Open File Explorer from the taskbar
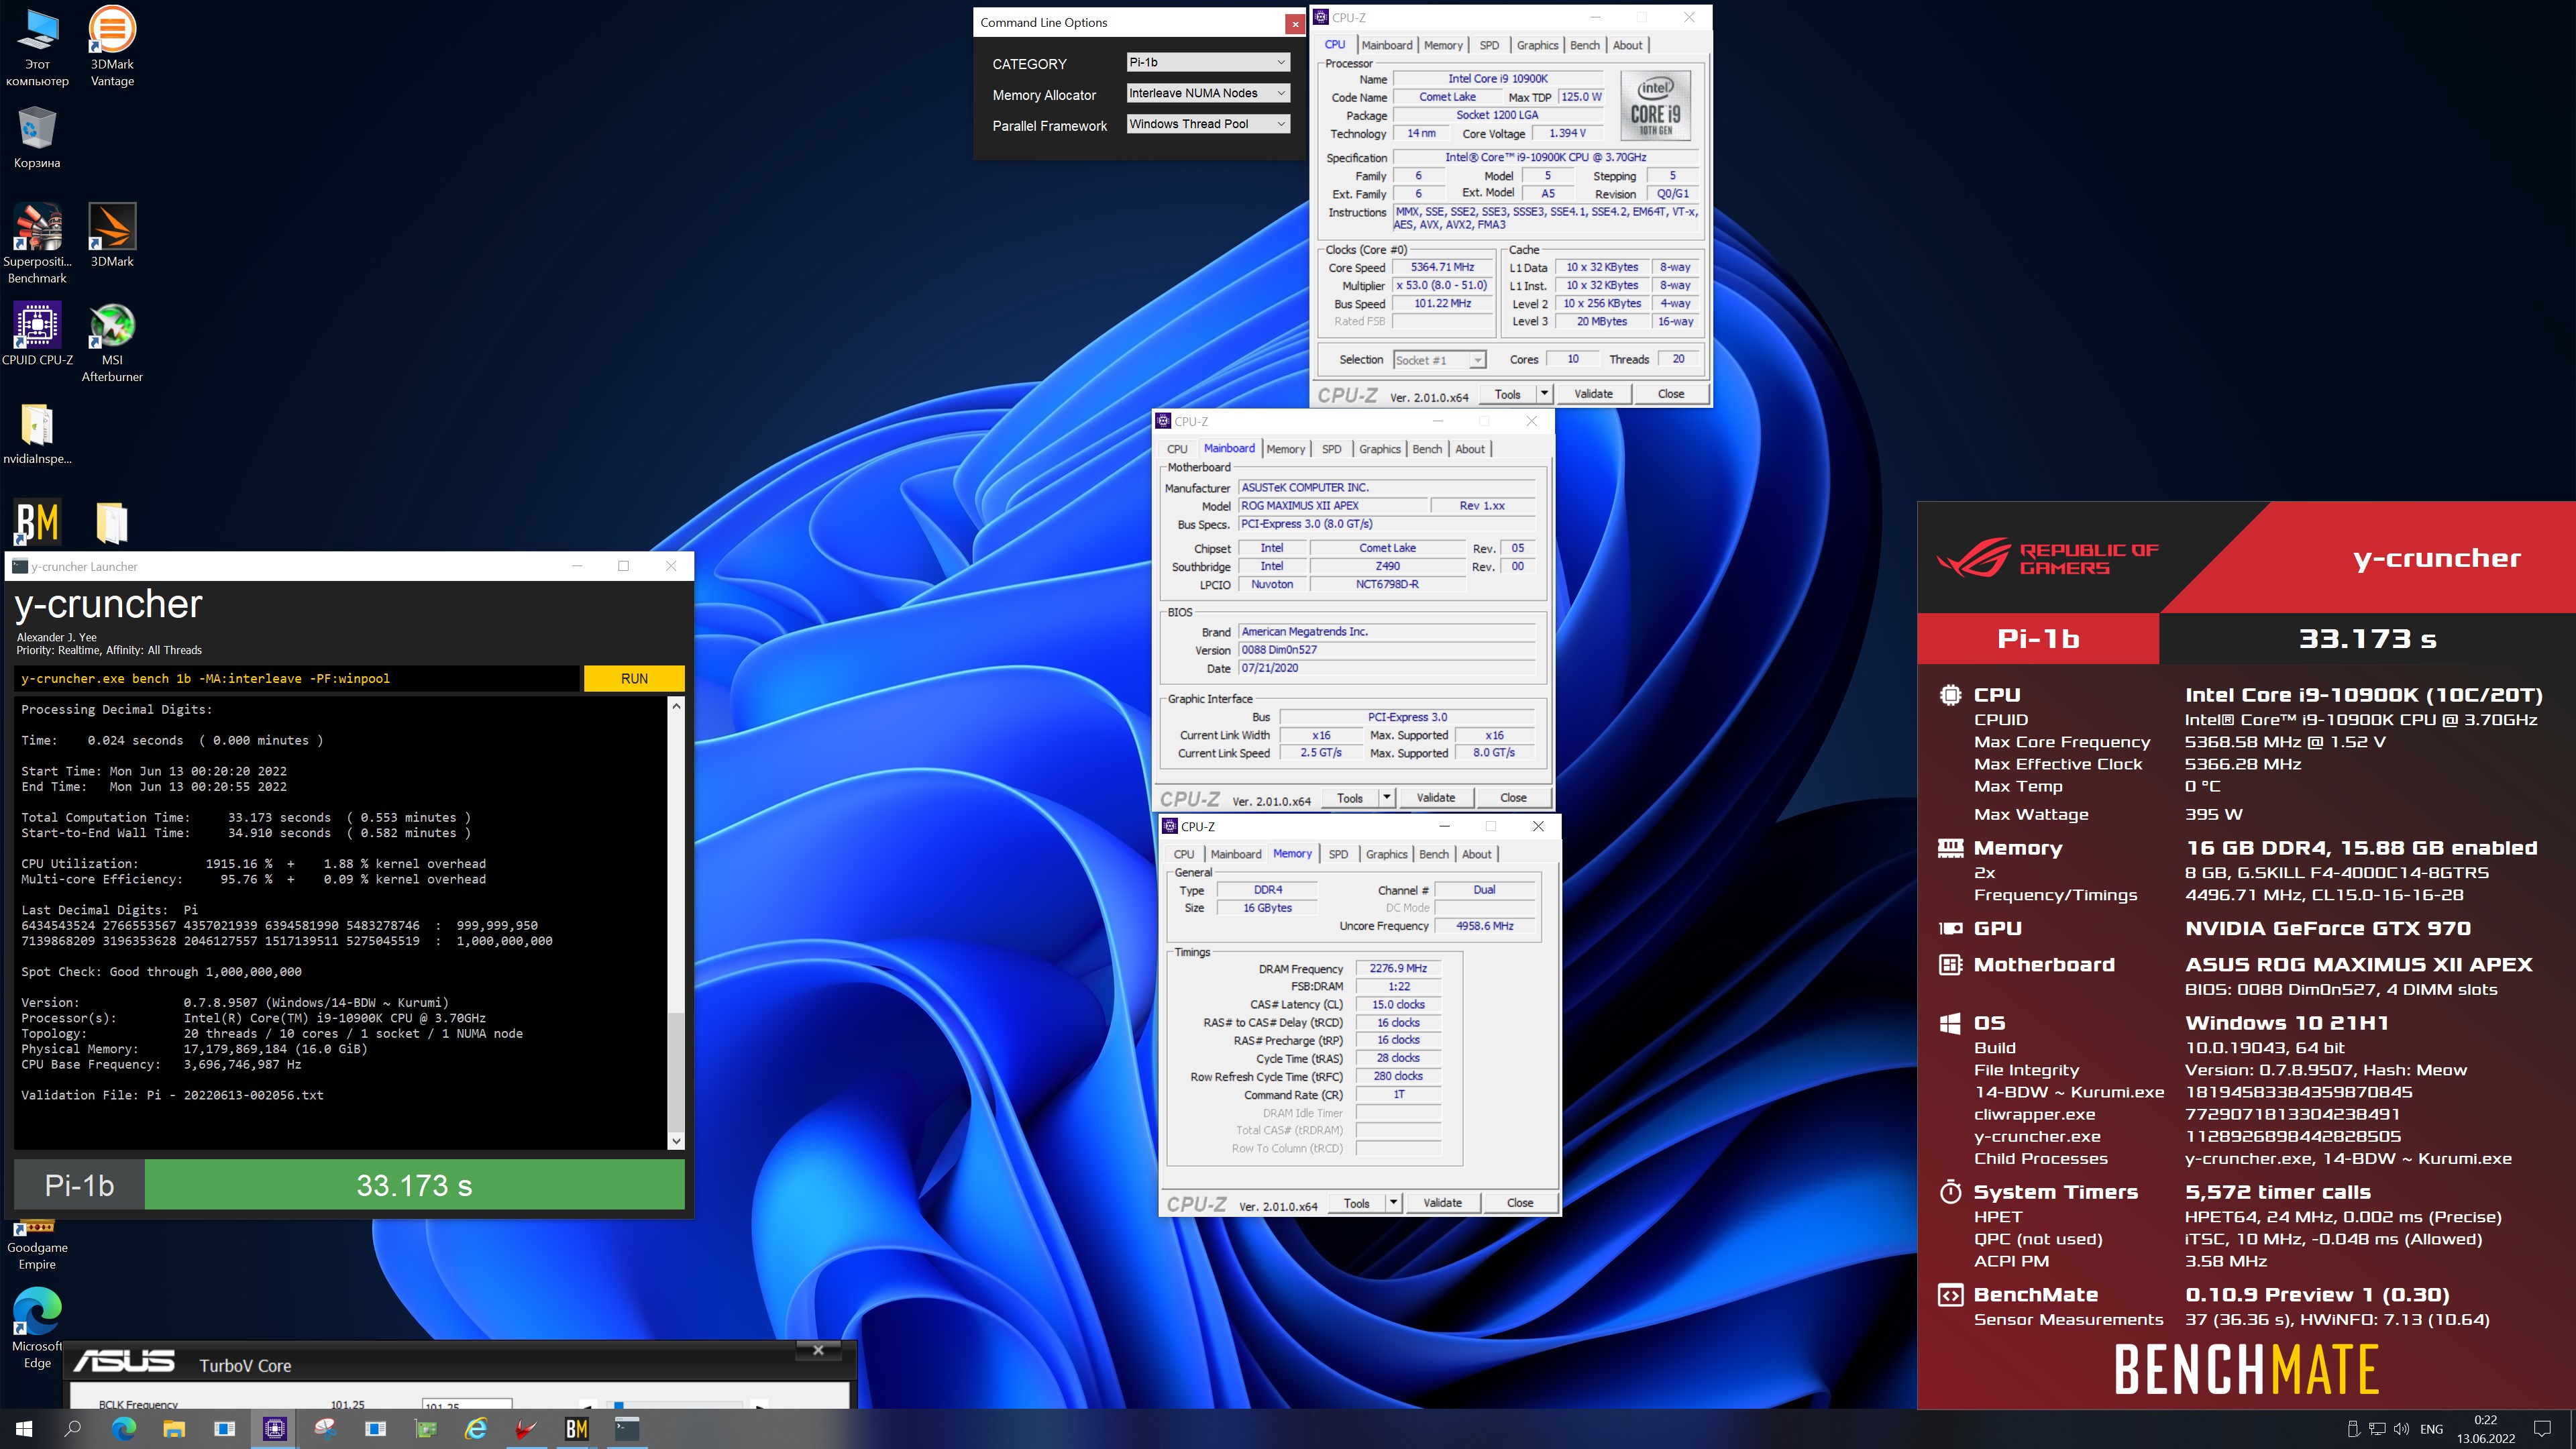 [x=174, y=1429]
